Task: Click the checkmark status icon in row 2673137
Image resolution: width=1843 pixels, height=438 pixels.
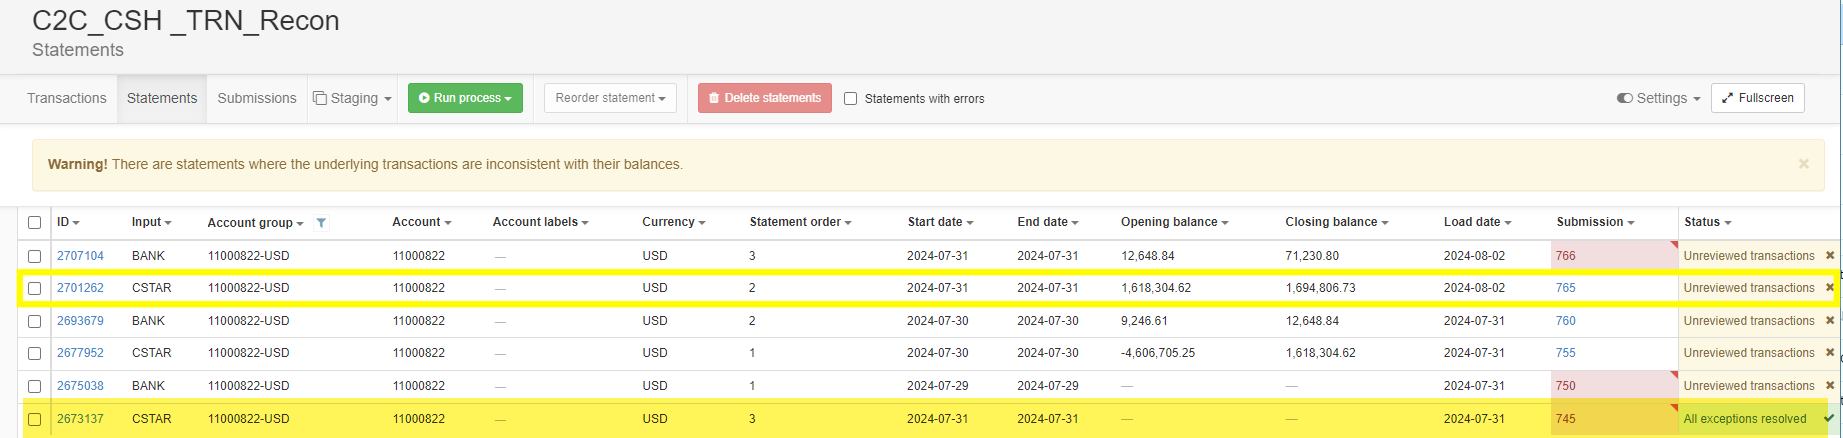Action: click(1830, 418)
